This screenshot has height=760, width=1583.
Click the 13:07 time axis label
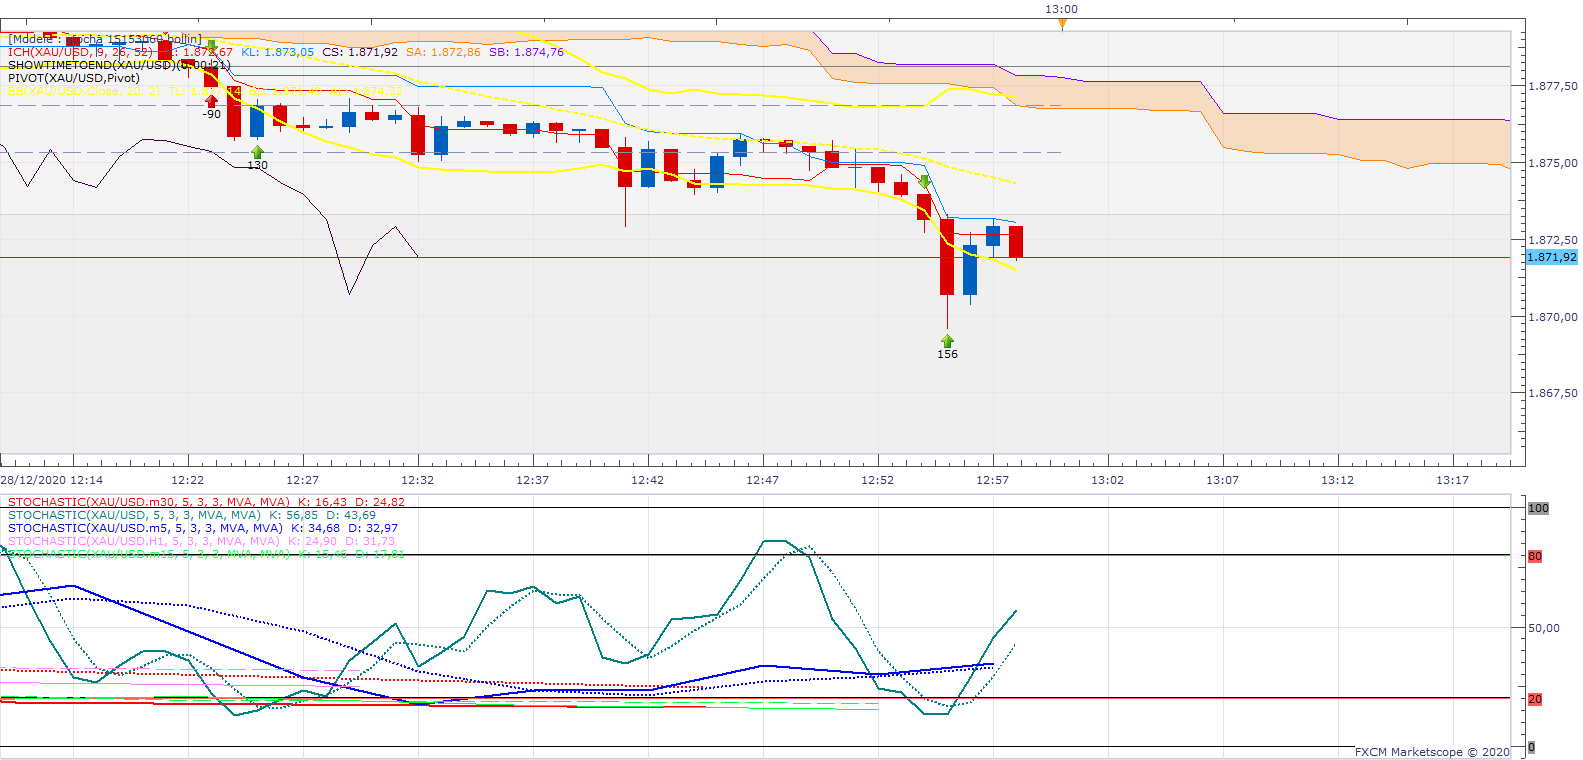1223,480
